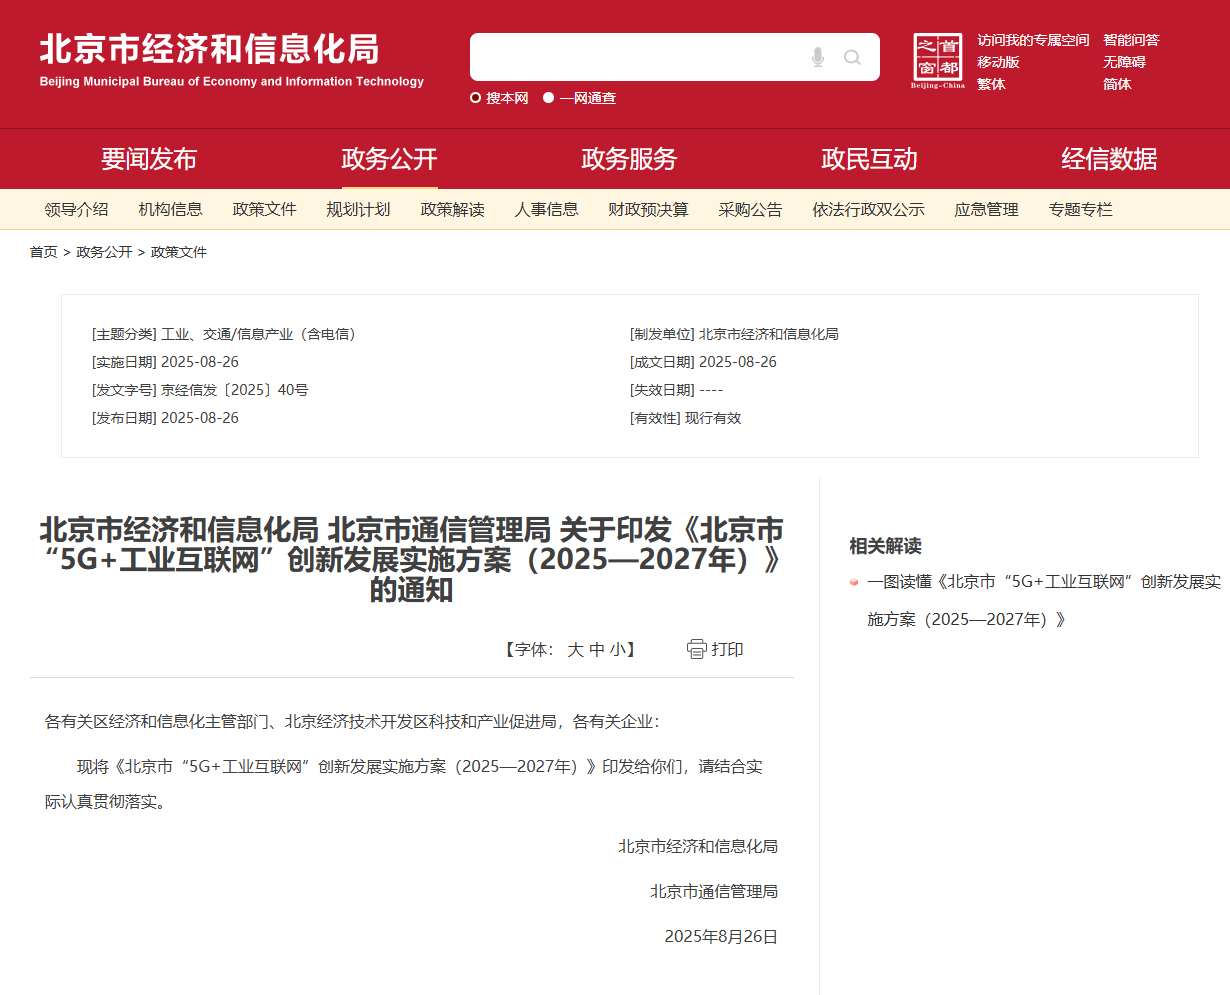Open the 要闻发布 main navigation tab
Image resolution: width=1230 pixels, height=995 pixels.
coord(149,159)
